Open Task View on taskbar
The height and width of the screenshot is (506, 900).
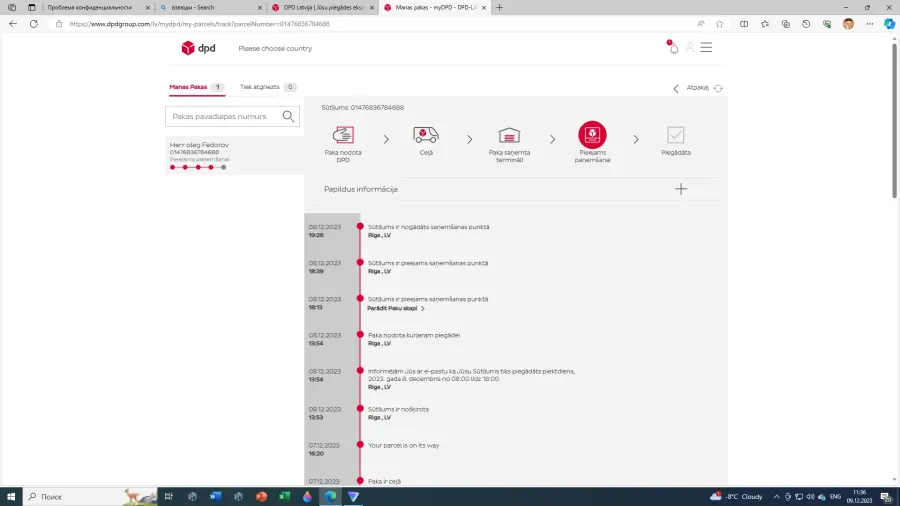169,497
